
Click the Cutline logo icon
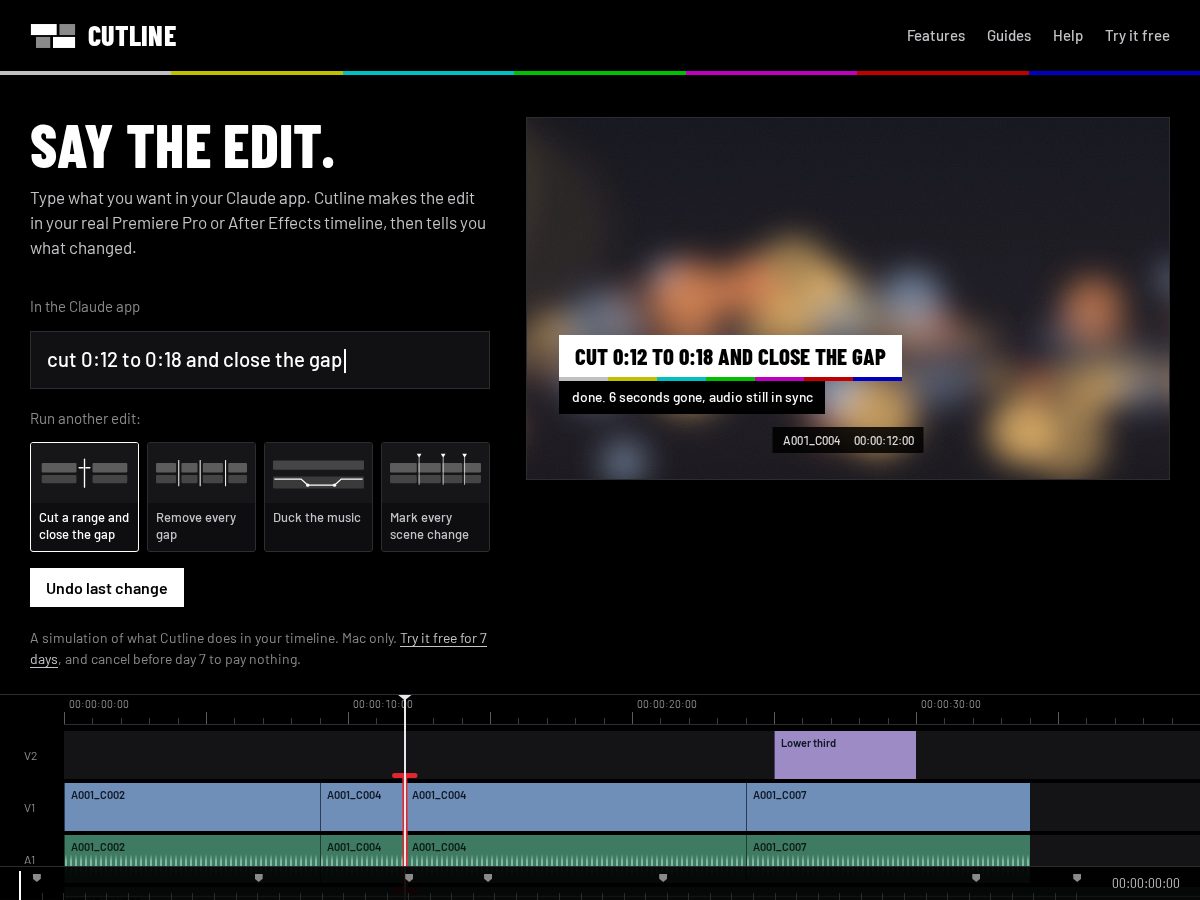click(x=53, y=36)
